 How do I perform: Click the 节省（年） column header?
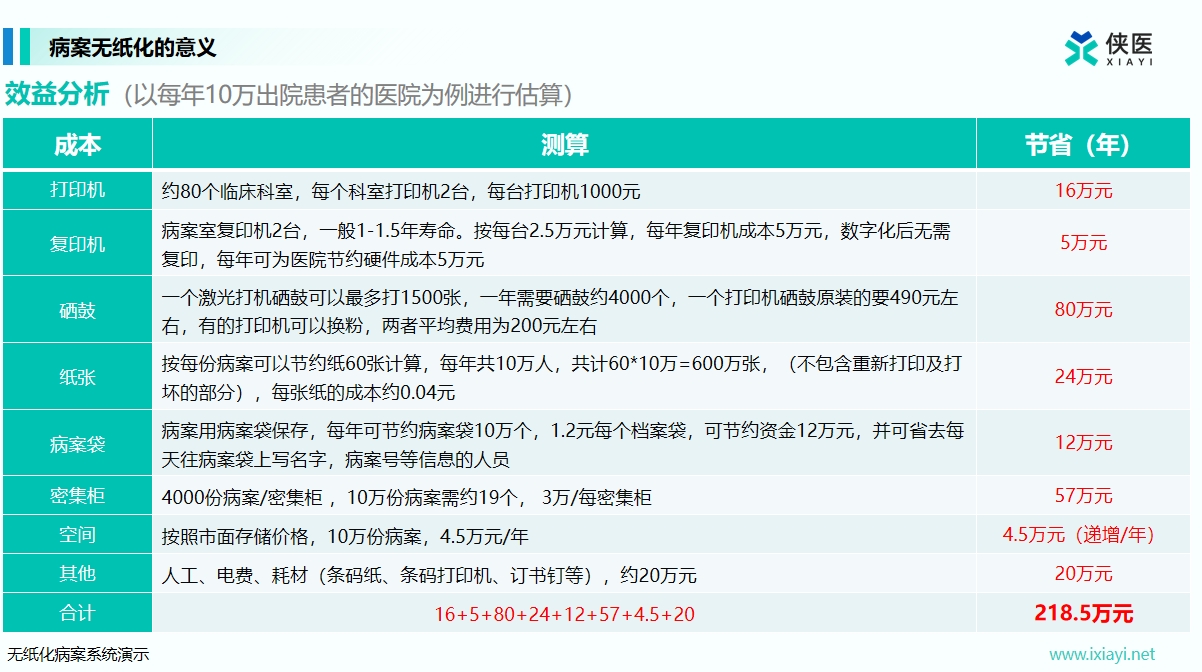[1083, 144]
